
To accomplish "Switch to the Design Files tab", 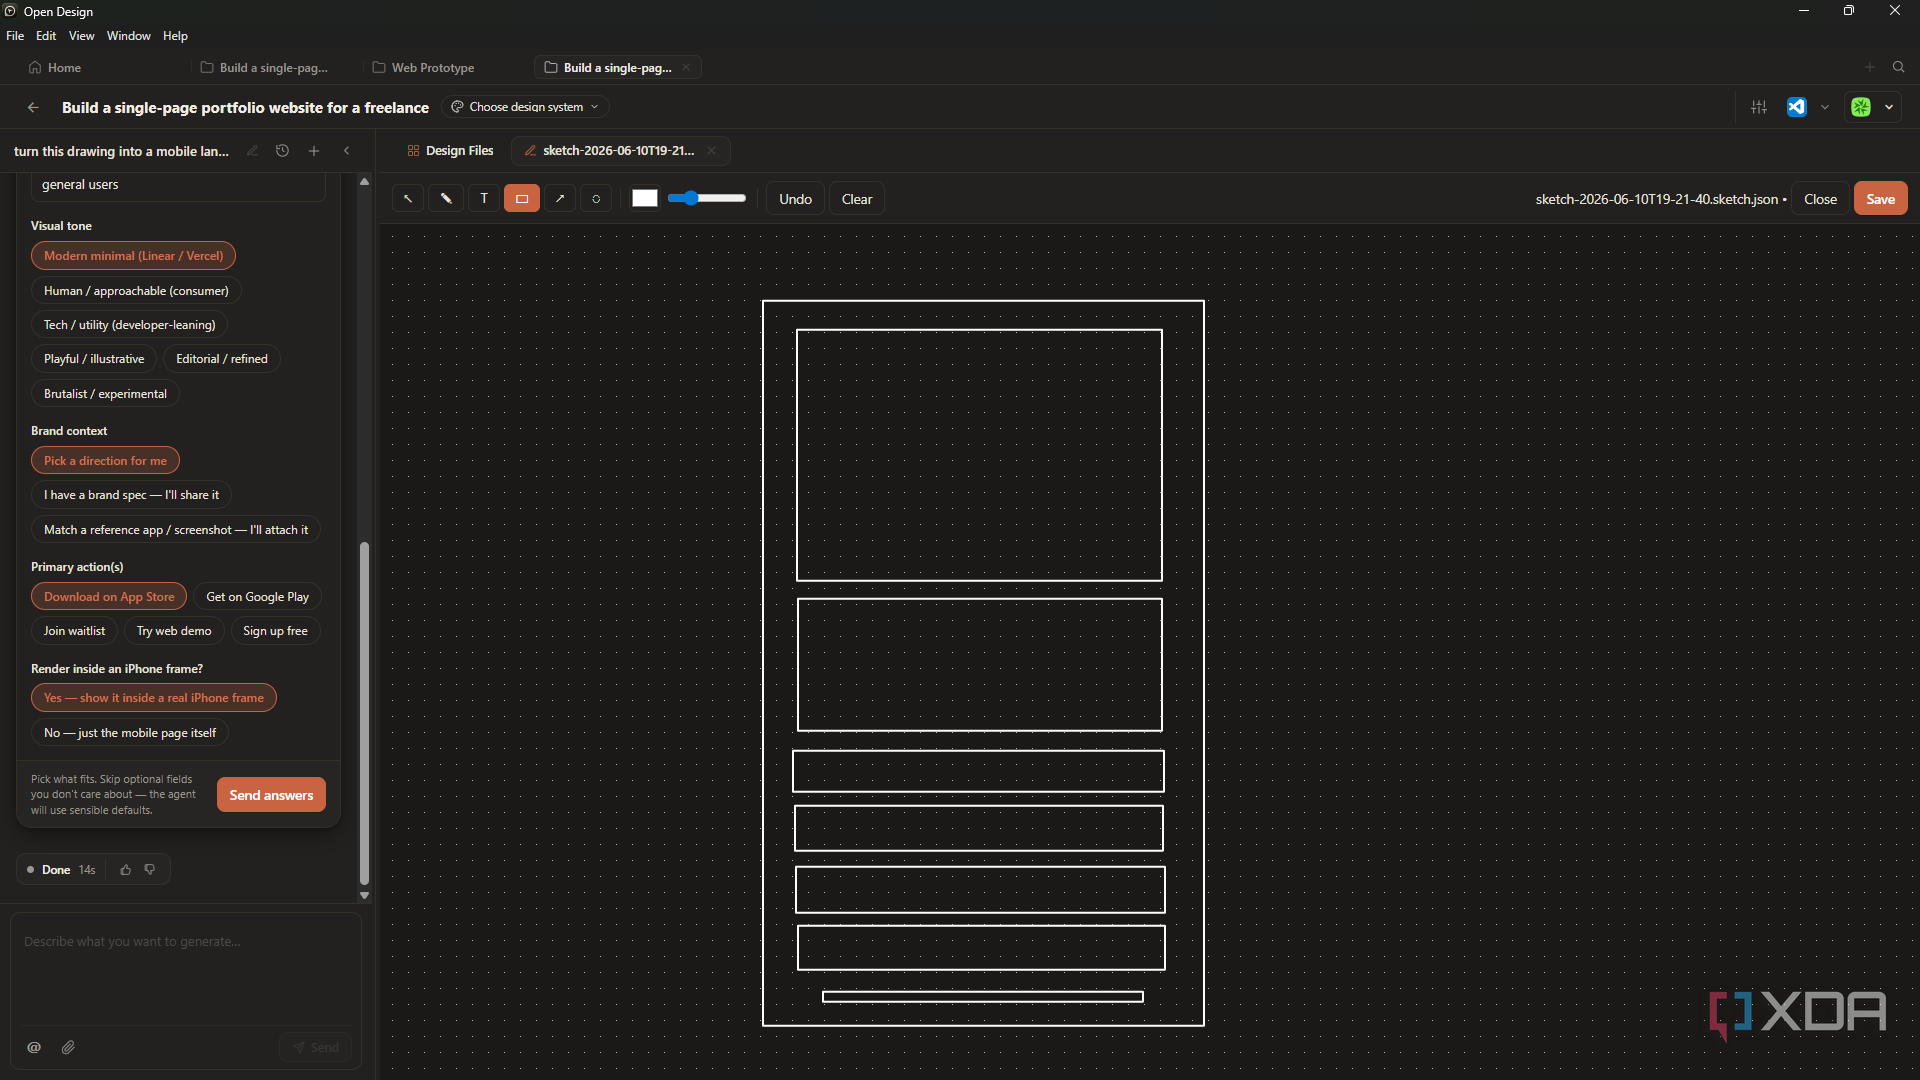I will pyautogui.click(x=450, y=151).
